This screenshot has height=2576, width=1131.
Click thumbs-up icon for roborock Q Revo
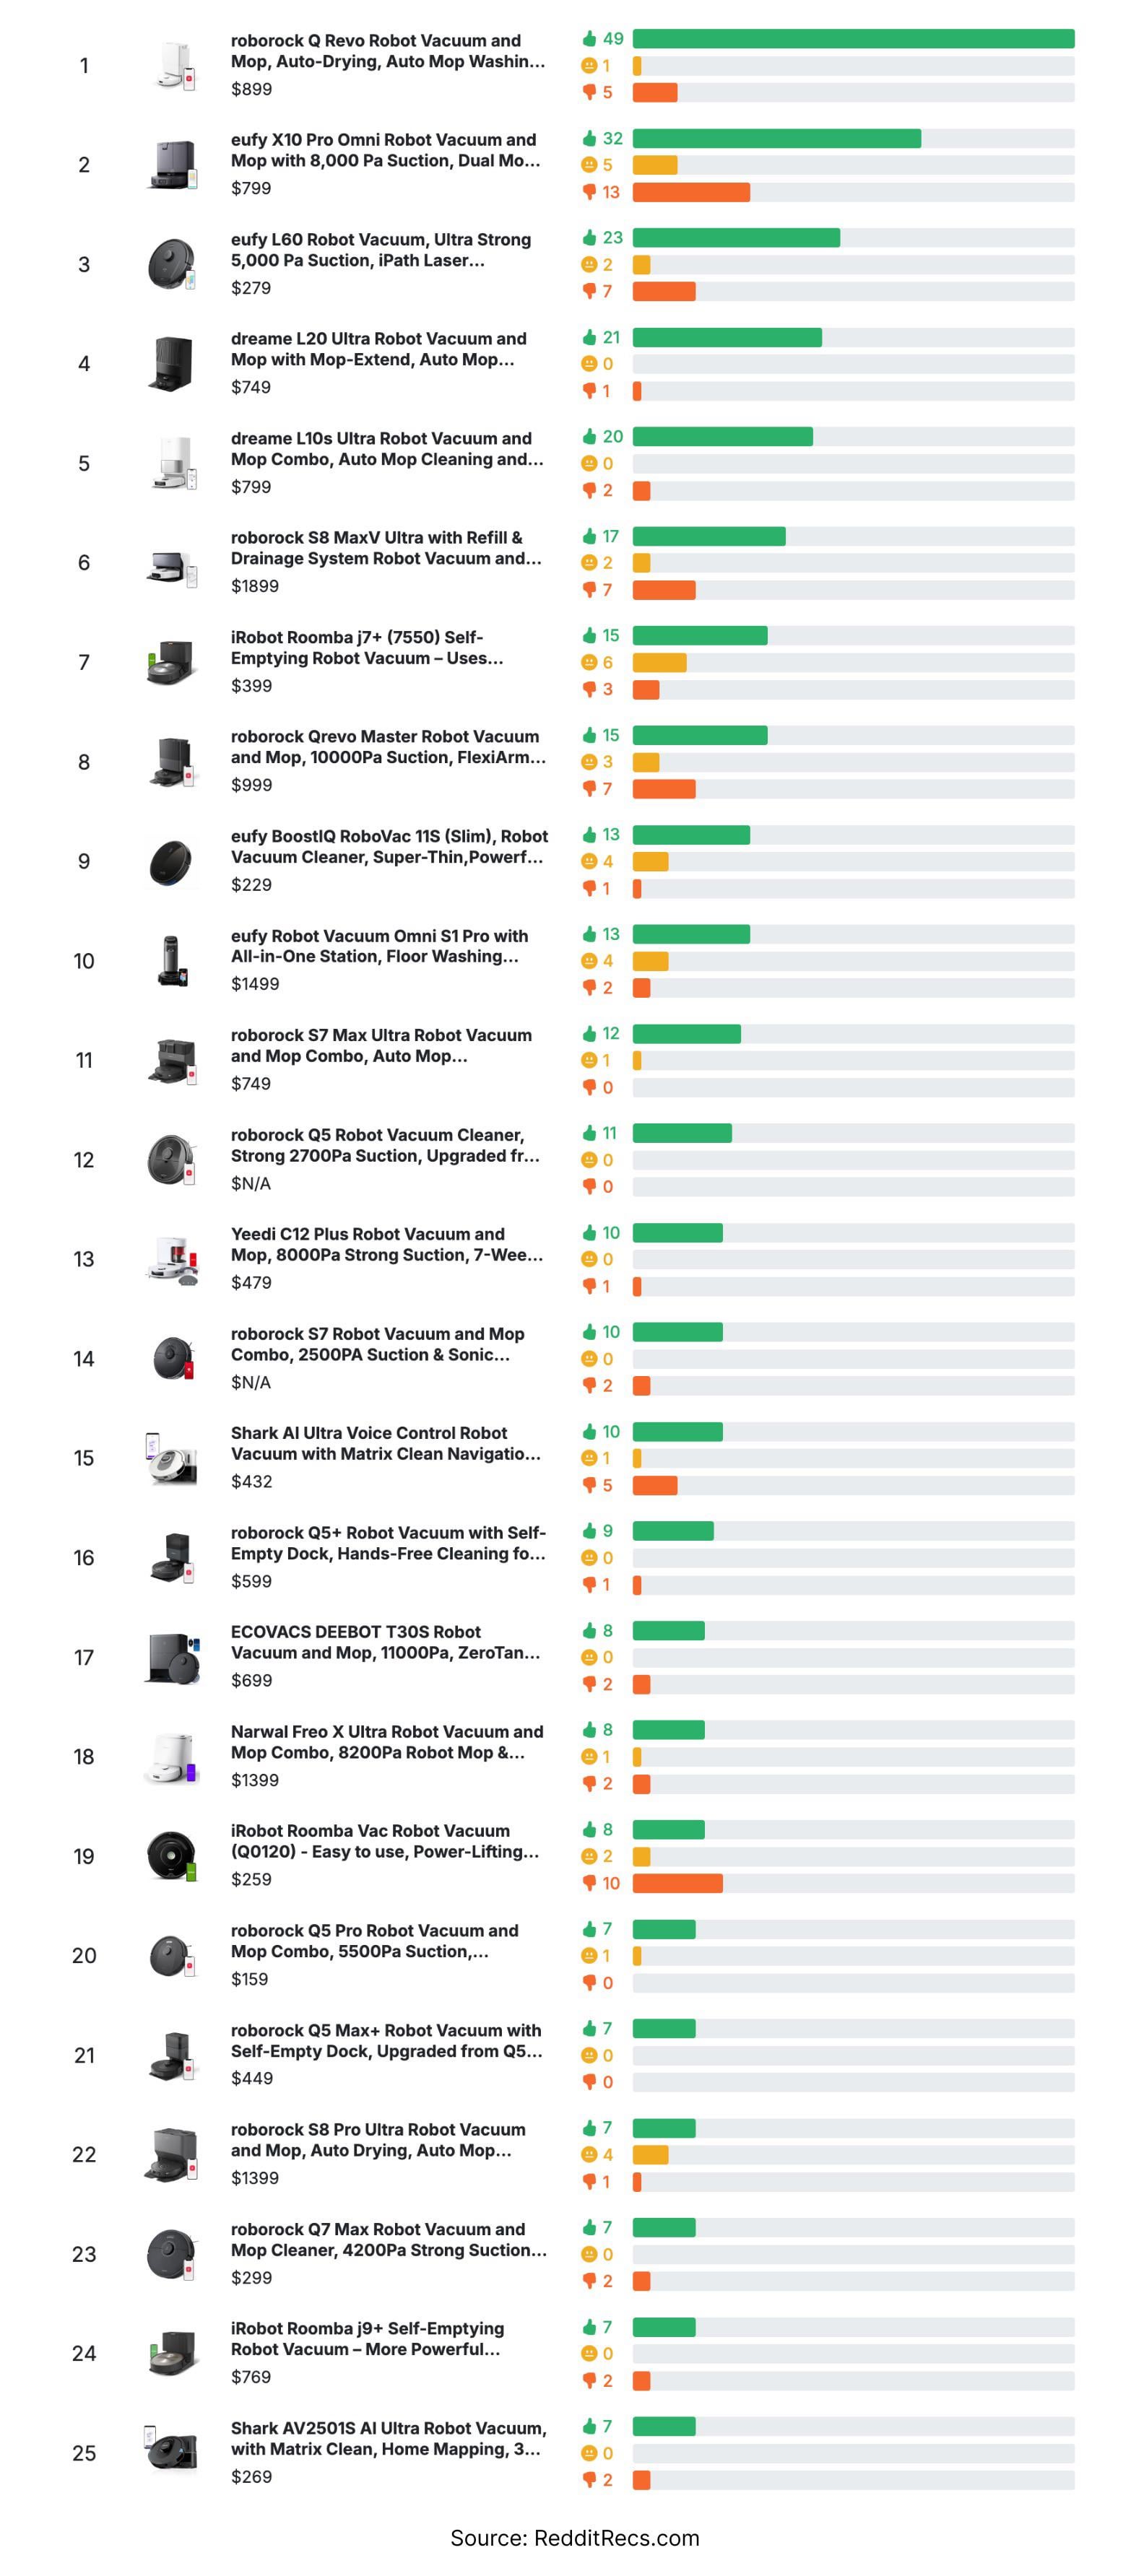pyautogui.click(x=589, y=38)
